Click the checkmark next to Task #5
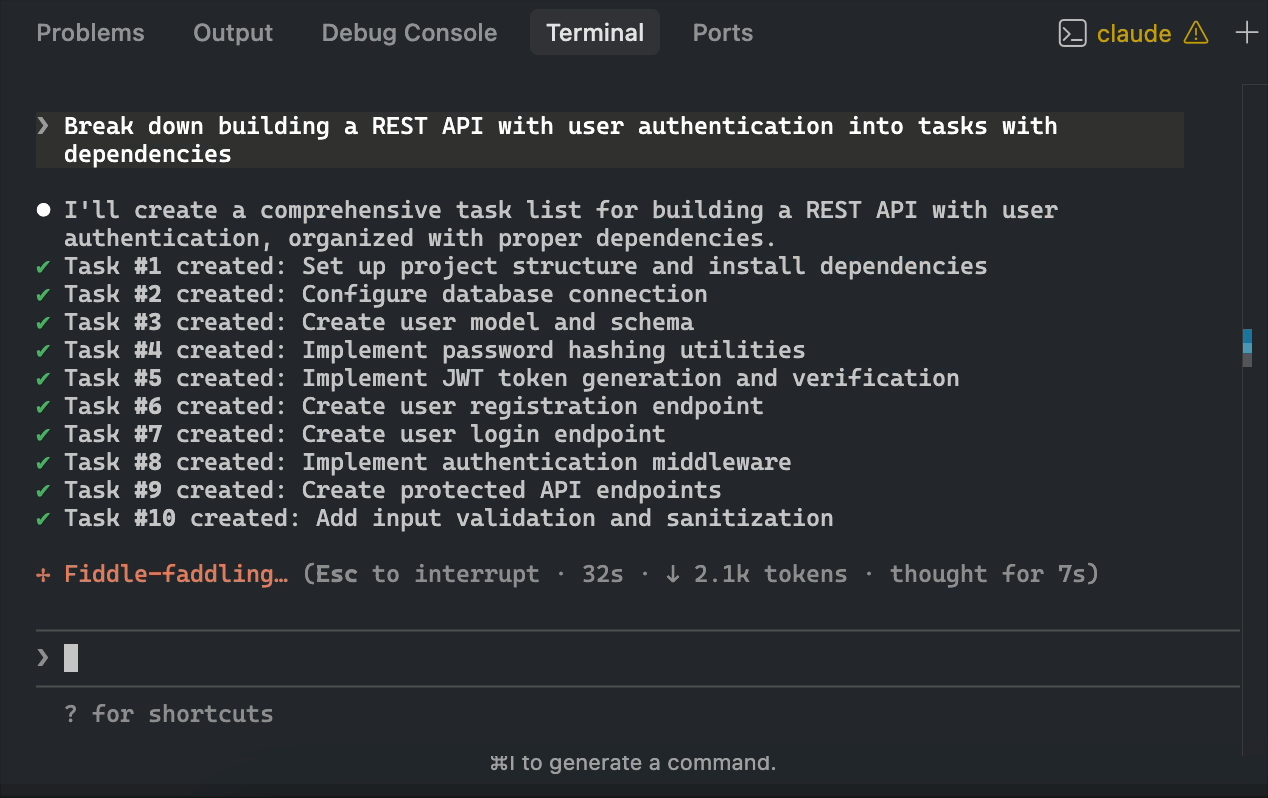The height and width of the screenshot is (798, 1268). click(x=43, y=379)
